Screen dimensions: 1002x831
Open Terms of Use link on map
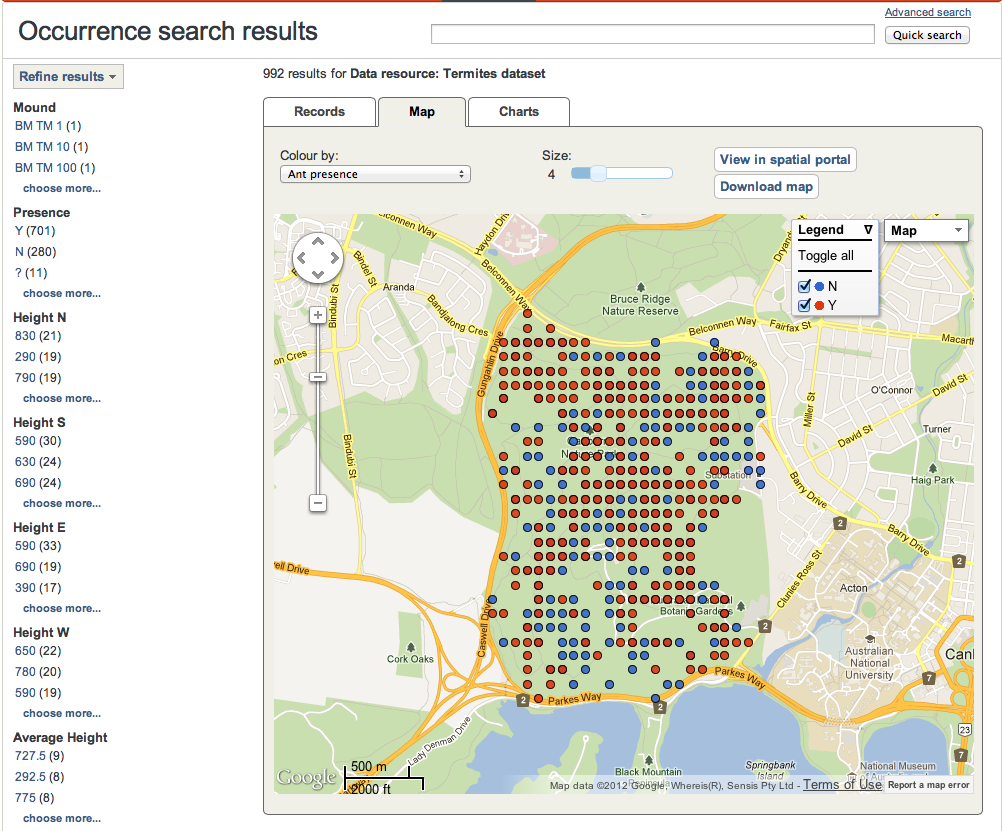[x=842, y=784]
